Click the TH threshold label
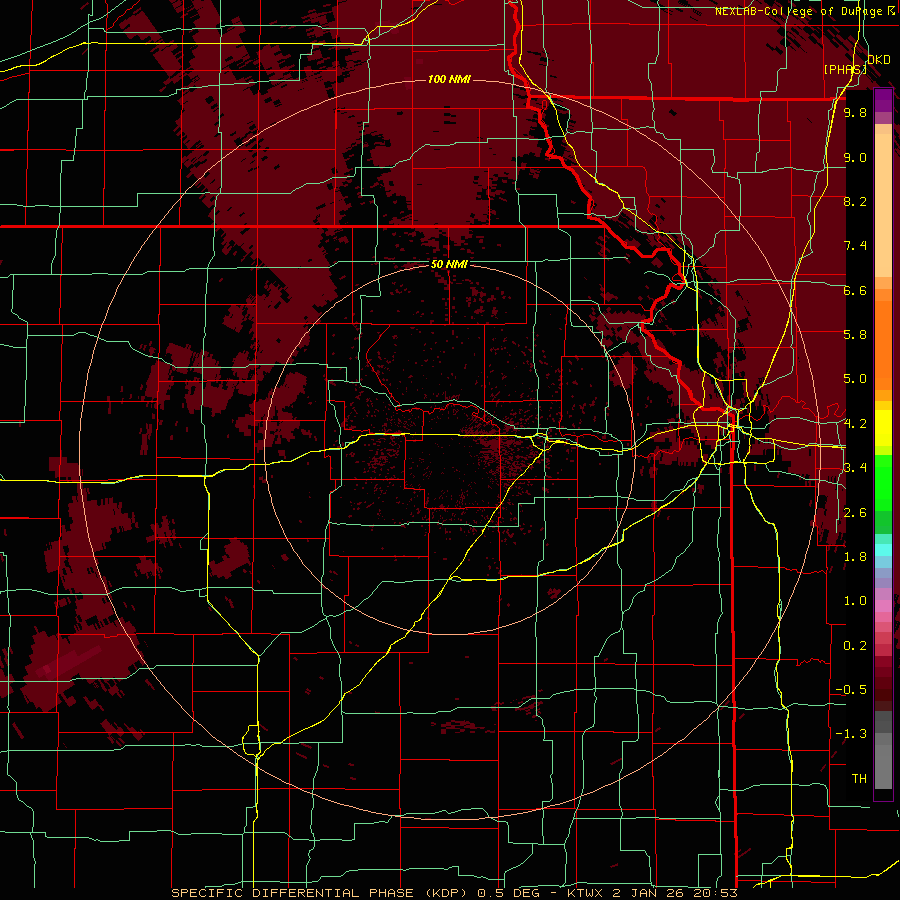This screenshot has width=900, height=900. 859,779
